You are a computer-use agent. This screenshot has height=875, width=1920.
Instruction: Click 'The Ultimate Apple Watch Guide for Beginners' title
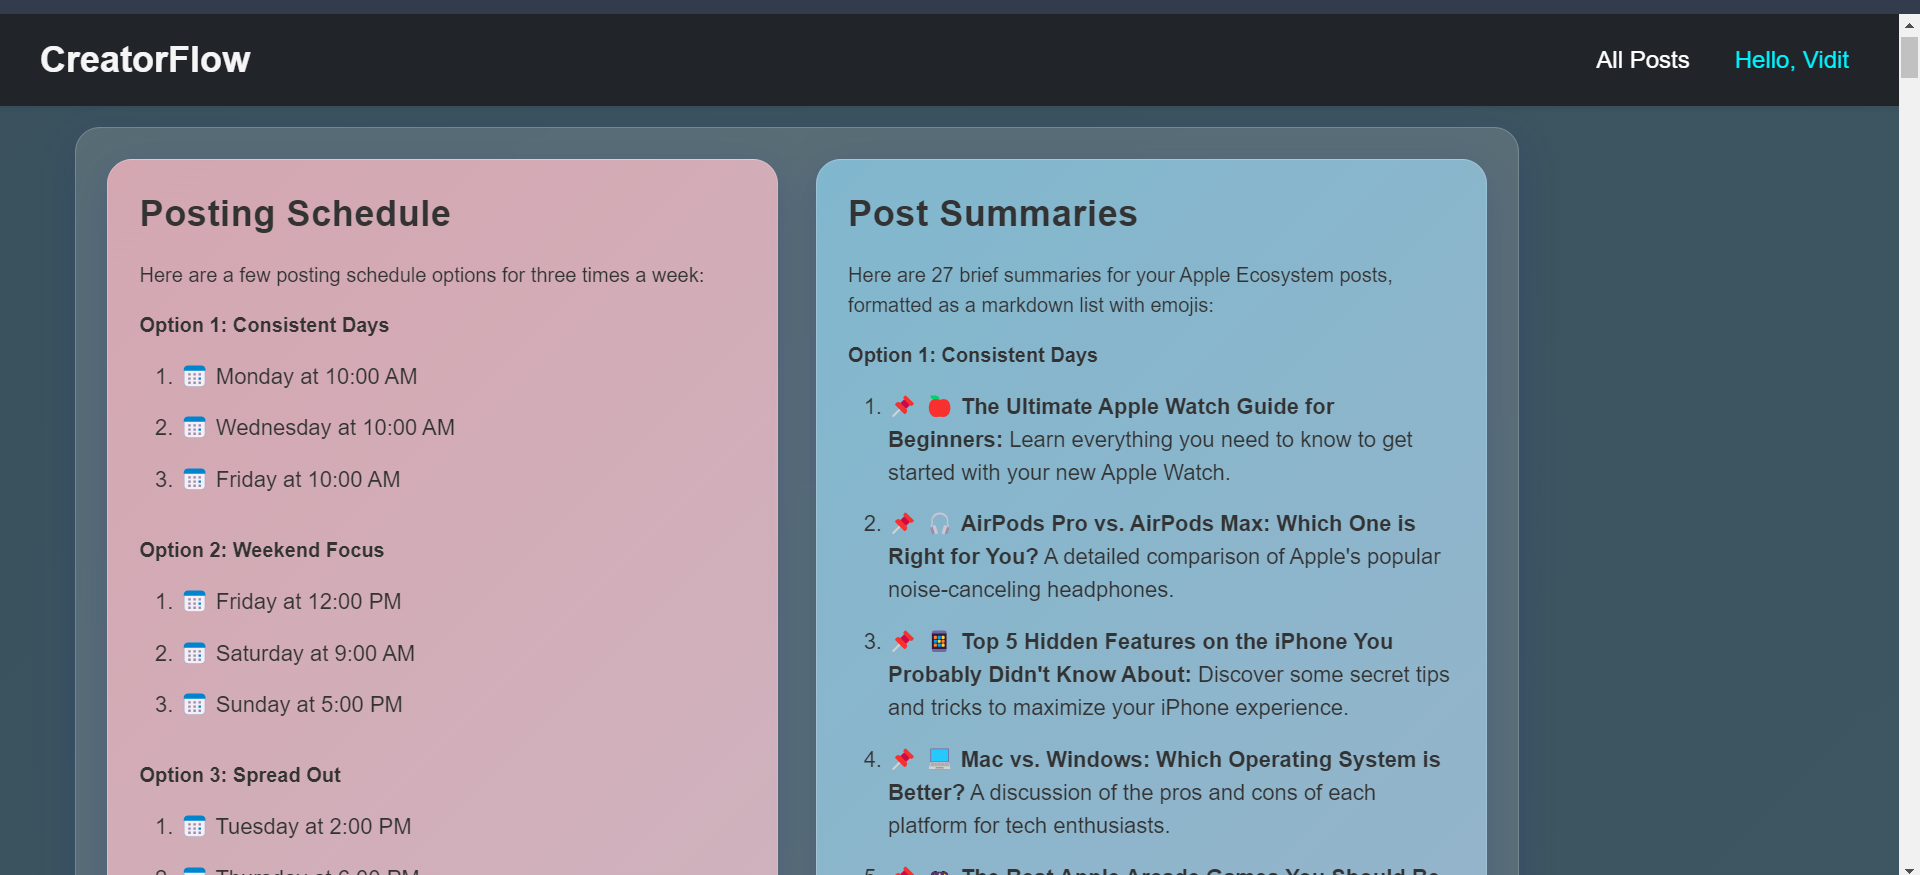coord(1111,423)
